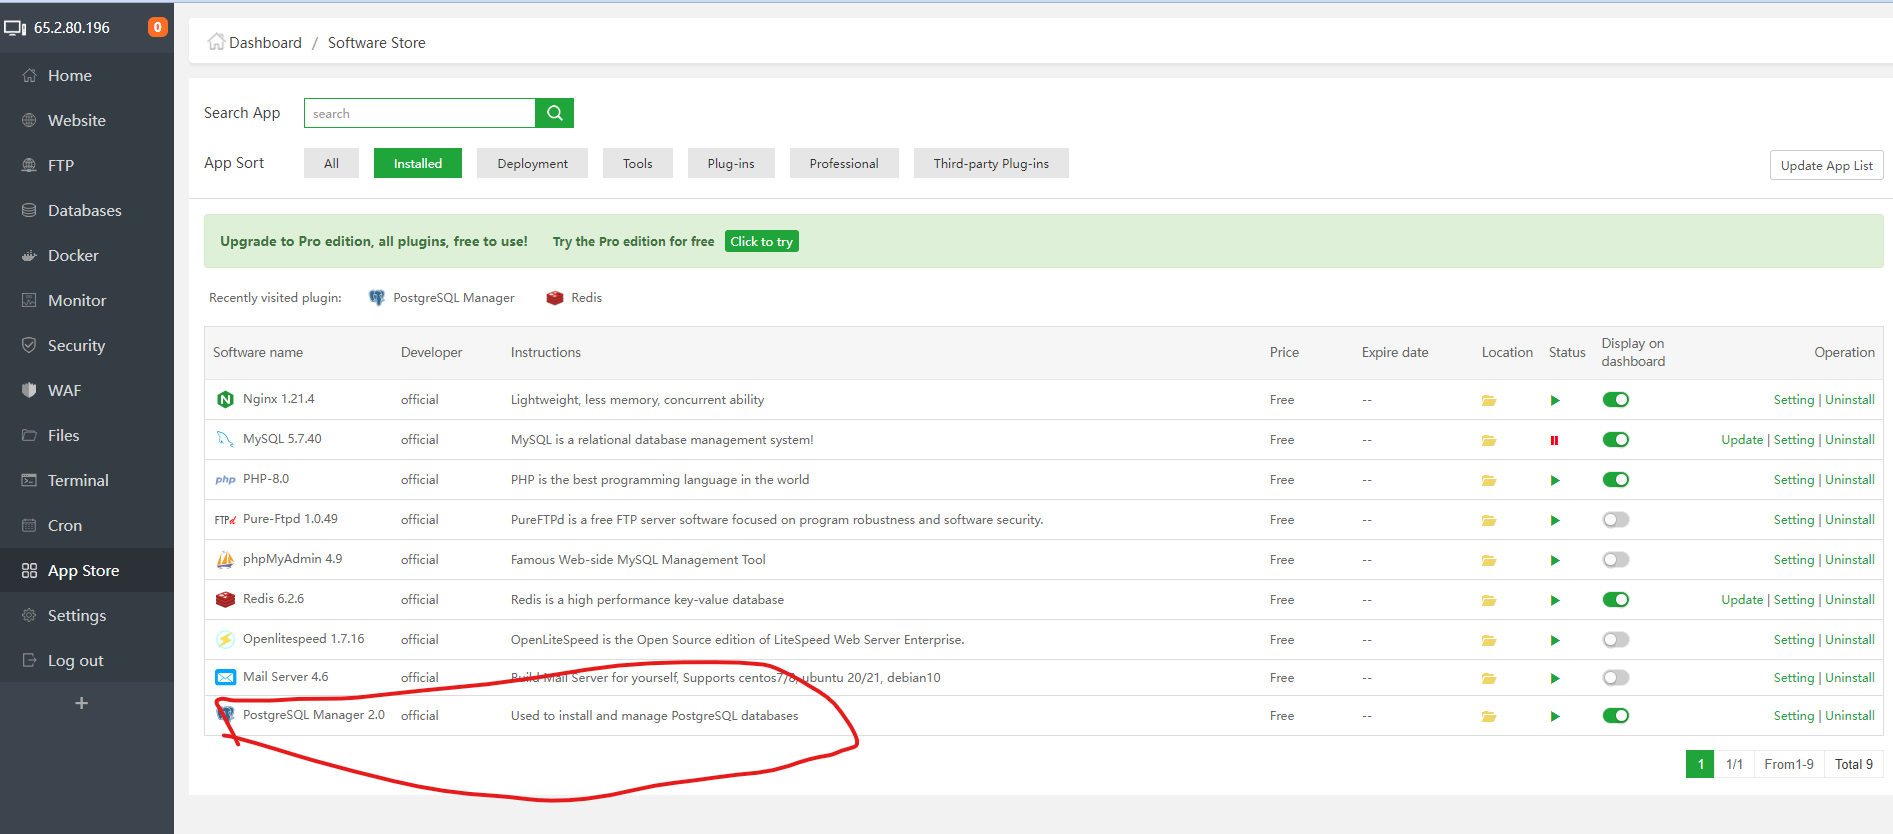The width and height of the screenshot is (1893, 834).
Task: Switch to the Tools tab
Action: pyautogui.click(x=637, y=163)
